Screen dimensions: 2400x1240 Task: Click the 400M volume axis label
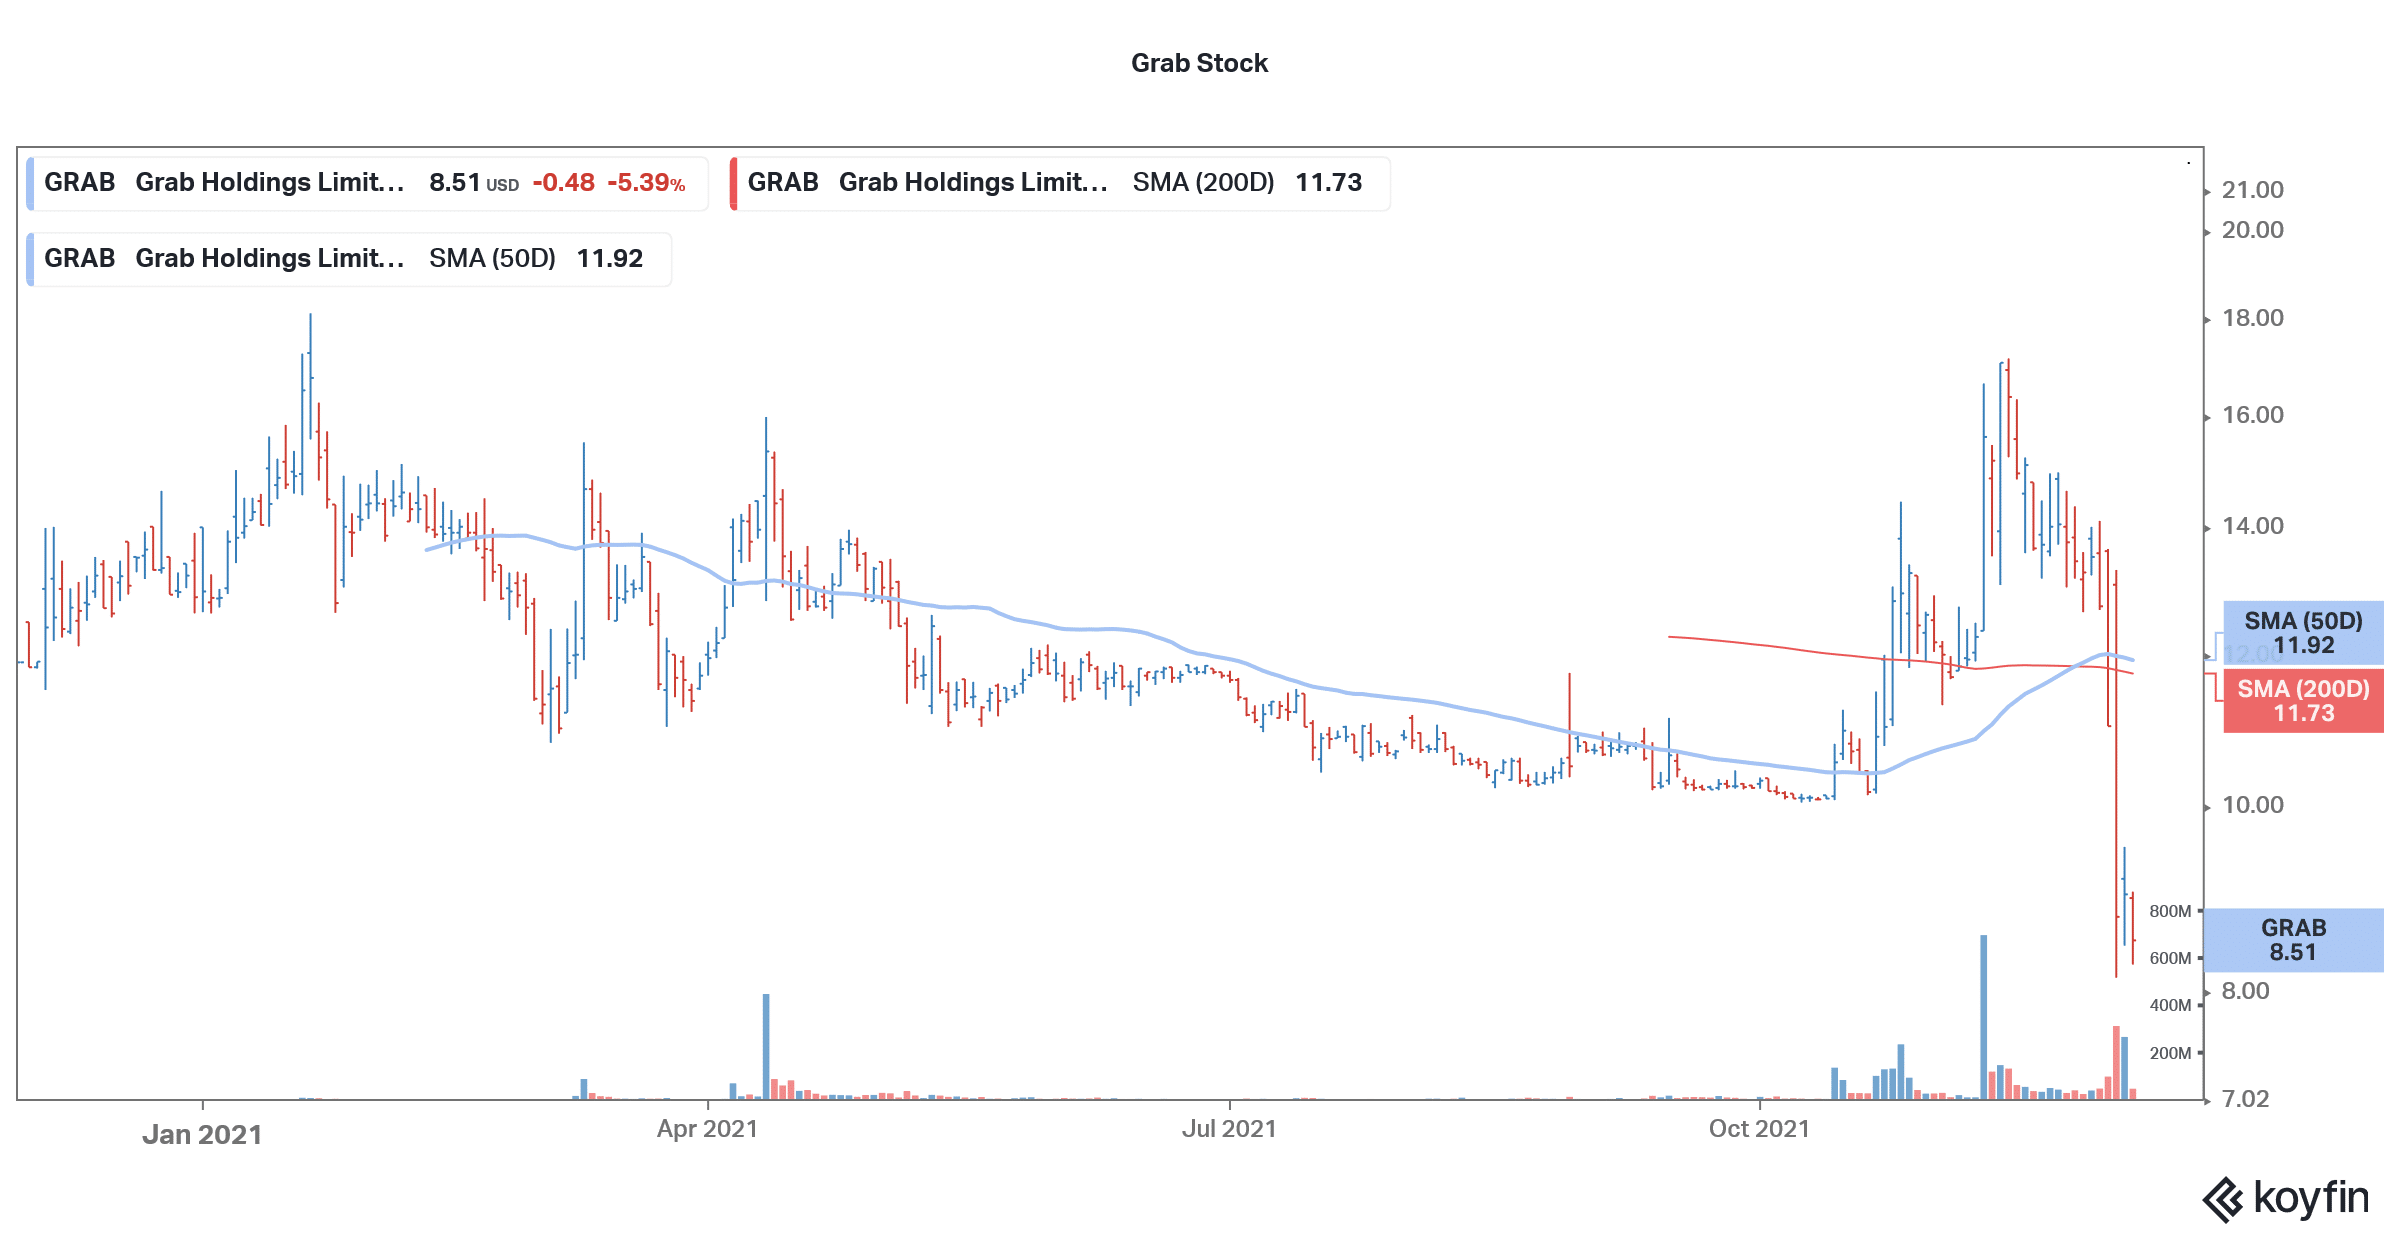pos(2170,1005)
